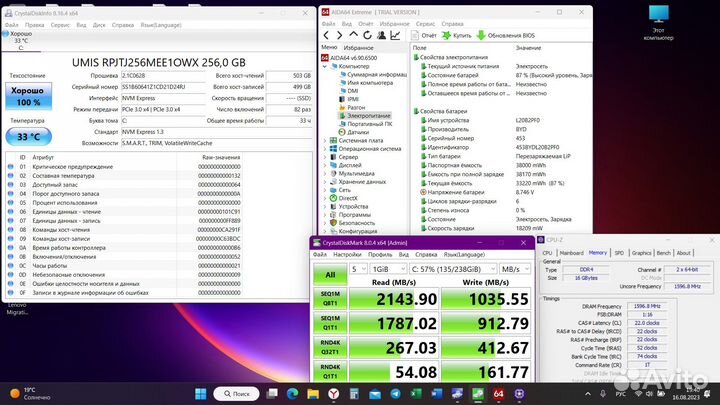This screenshot has width=720, height=405.
Task: Select disk C: tab in CrystalDiskInfo
Action: coord(21,40)
